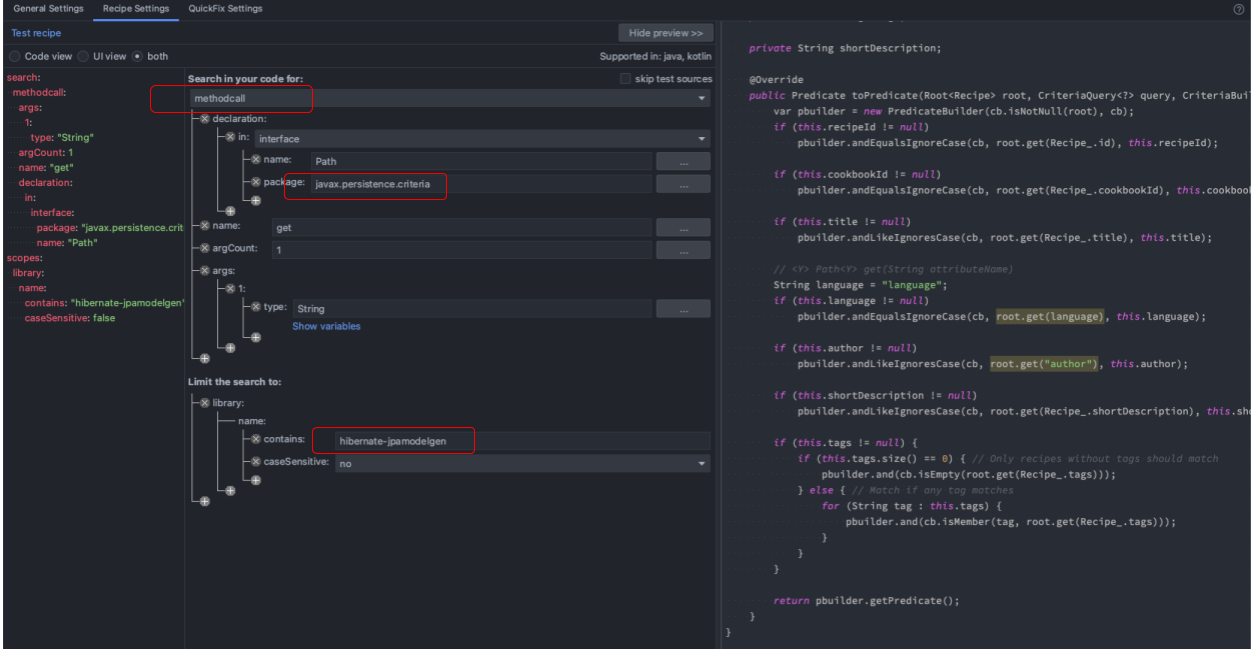Edit the type field containing 'String'
This screenshot has height=649, width=1253.
(471, 309)
